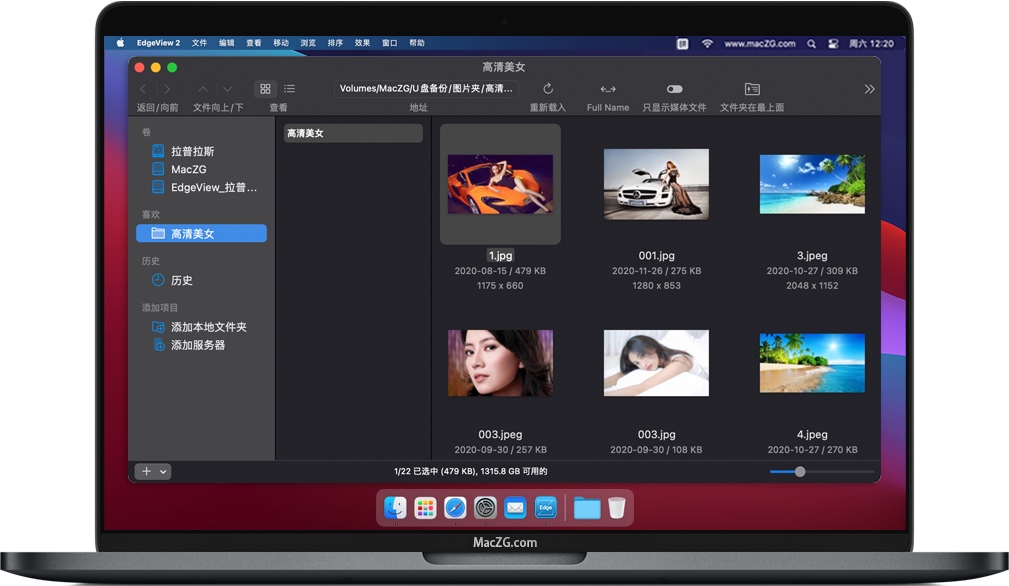Click the address path field

click(x=427, y=89)
